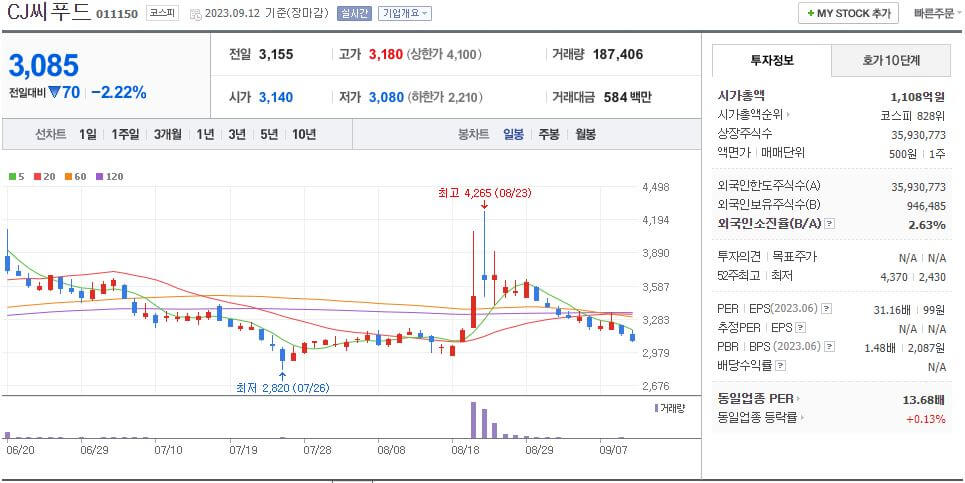Click the 거래량 value 187,406
Screen dimensions: 965x483
(618, 54)
